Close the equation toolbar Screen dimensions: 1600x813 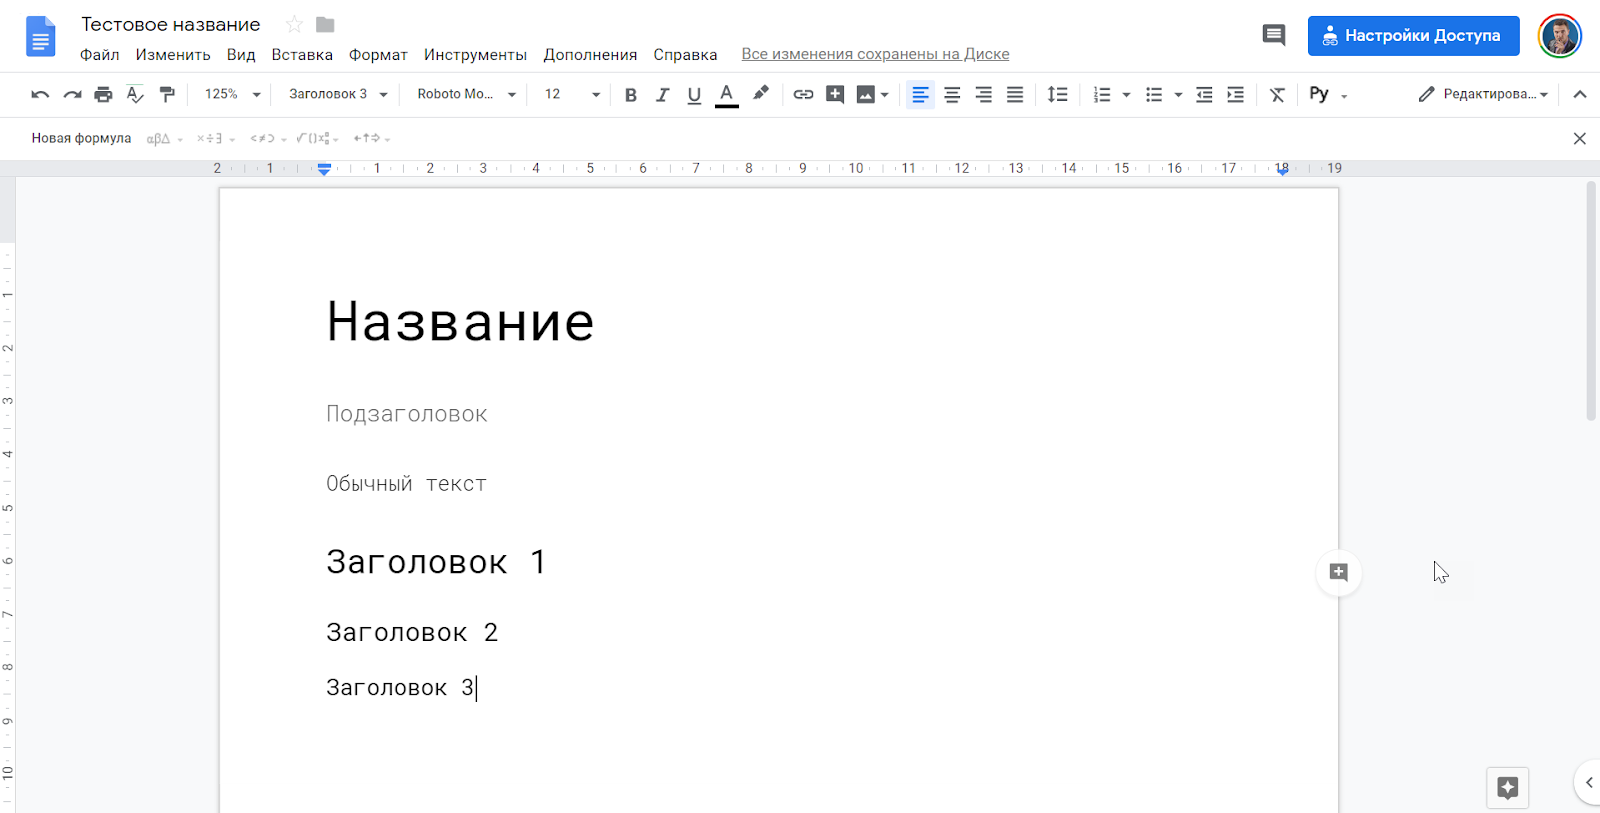[x=1580, y=138]
